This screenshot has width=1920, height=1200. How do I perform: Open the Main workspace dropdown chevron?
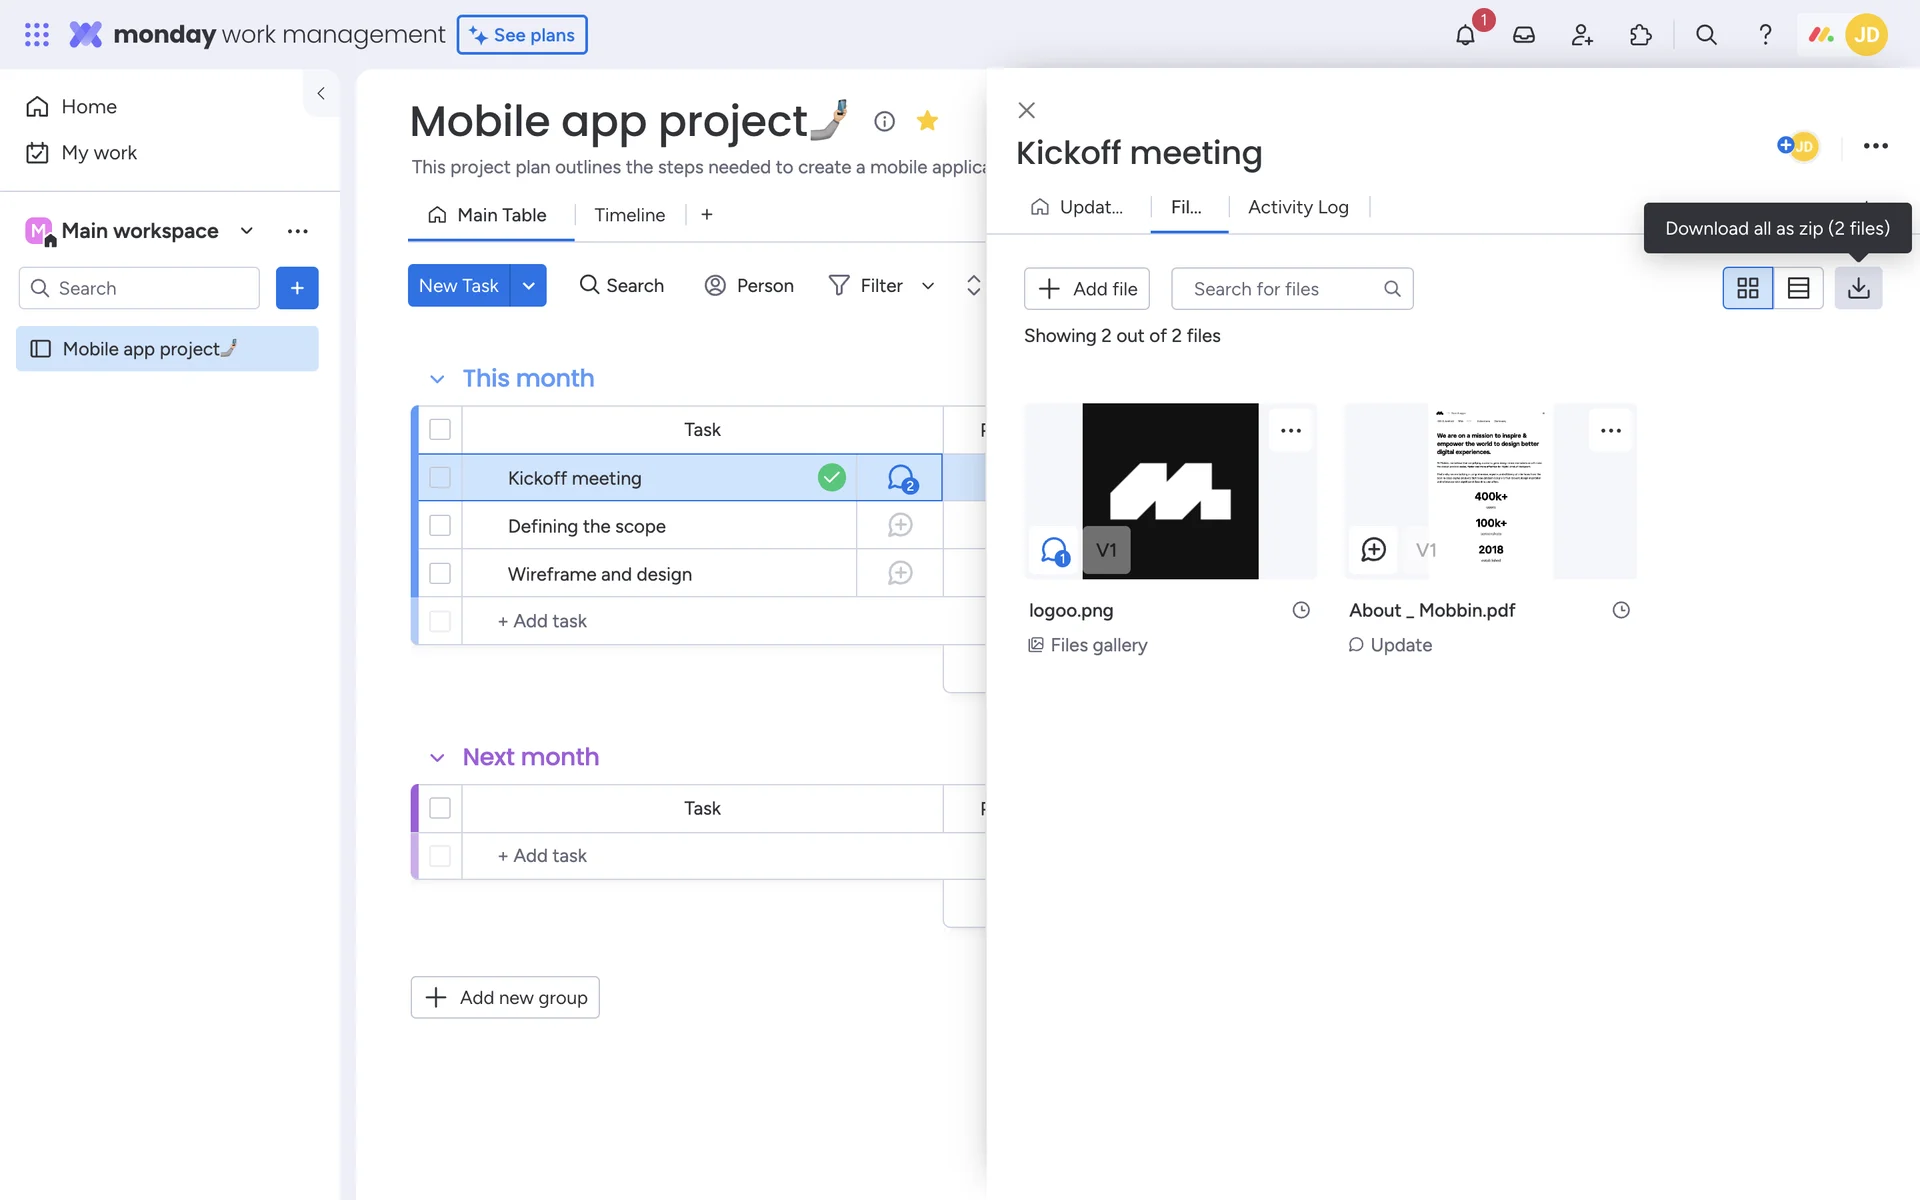[x=246, y=231]
